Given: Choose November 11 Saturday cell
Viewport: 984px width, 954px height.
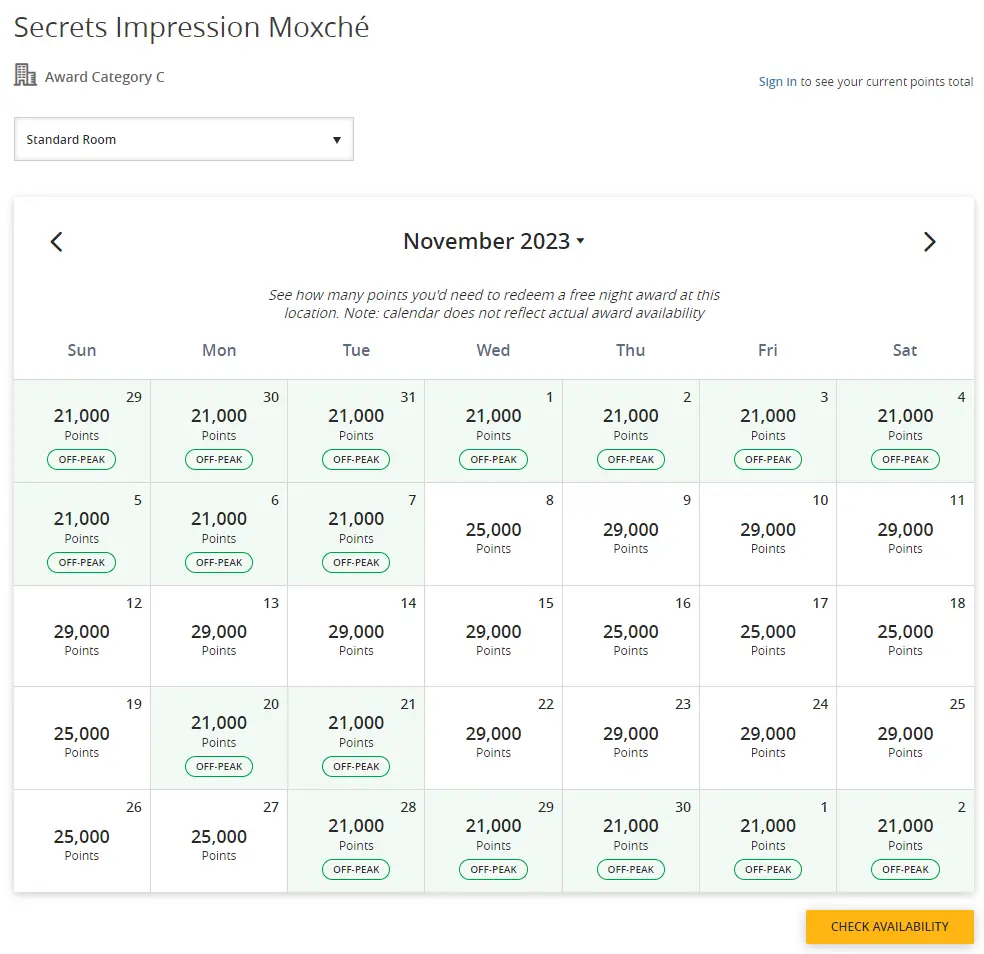Looking at the screenshot, I should pyautogui.click(x=905, y=534).
